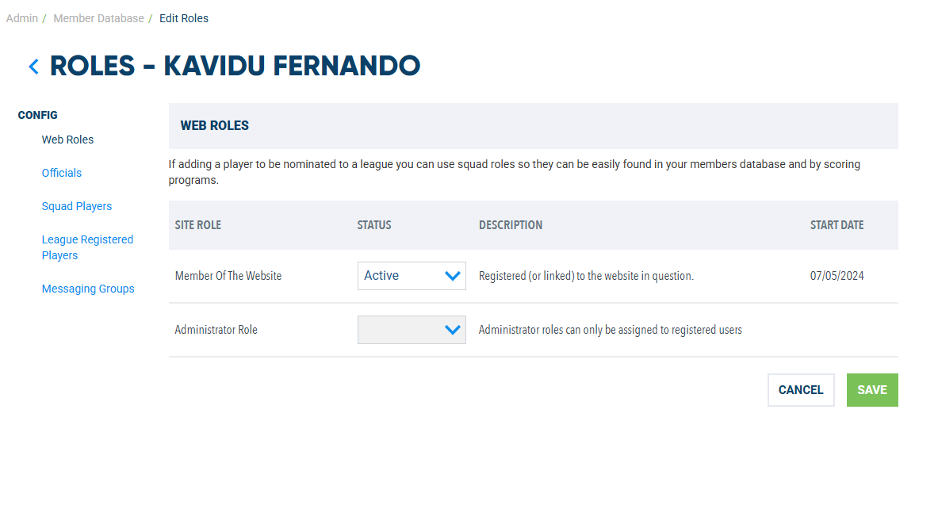The width and height of the screenshot is (938, 510).
Task: Open the Member Database breadcrumb
Action: [98, 18]
